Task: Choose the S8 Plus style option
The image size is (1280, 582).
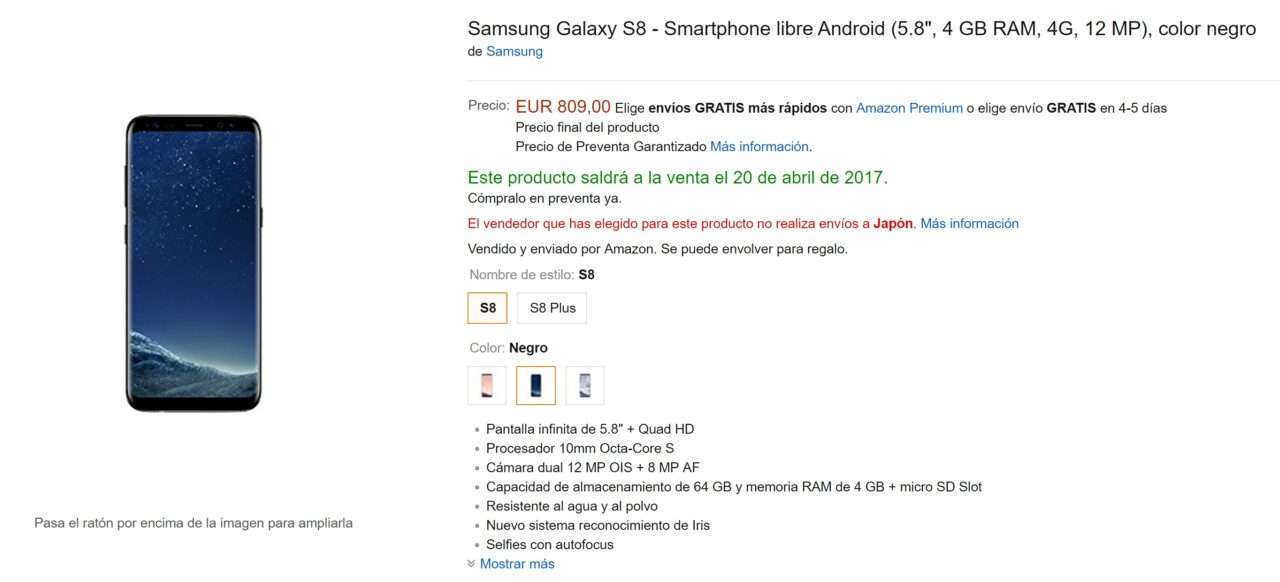Action: click(x=552, y=308)
